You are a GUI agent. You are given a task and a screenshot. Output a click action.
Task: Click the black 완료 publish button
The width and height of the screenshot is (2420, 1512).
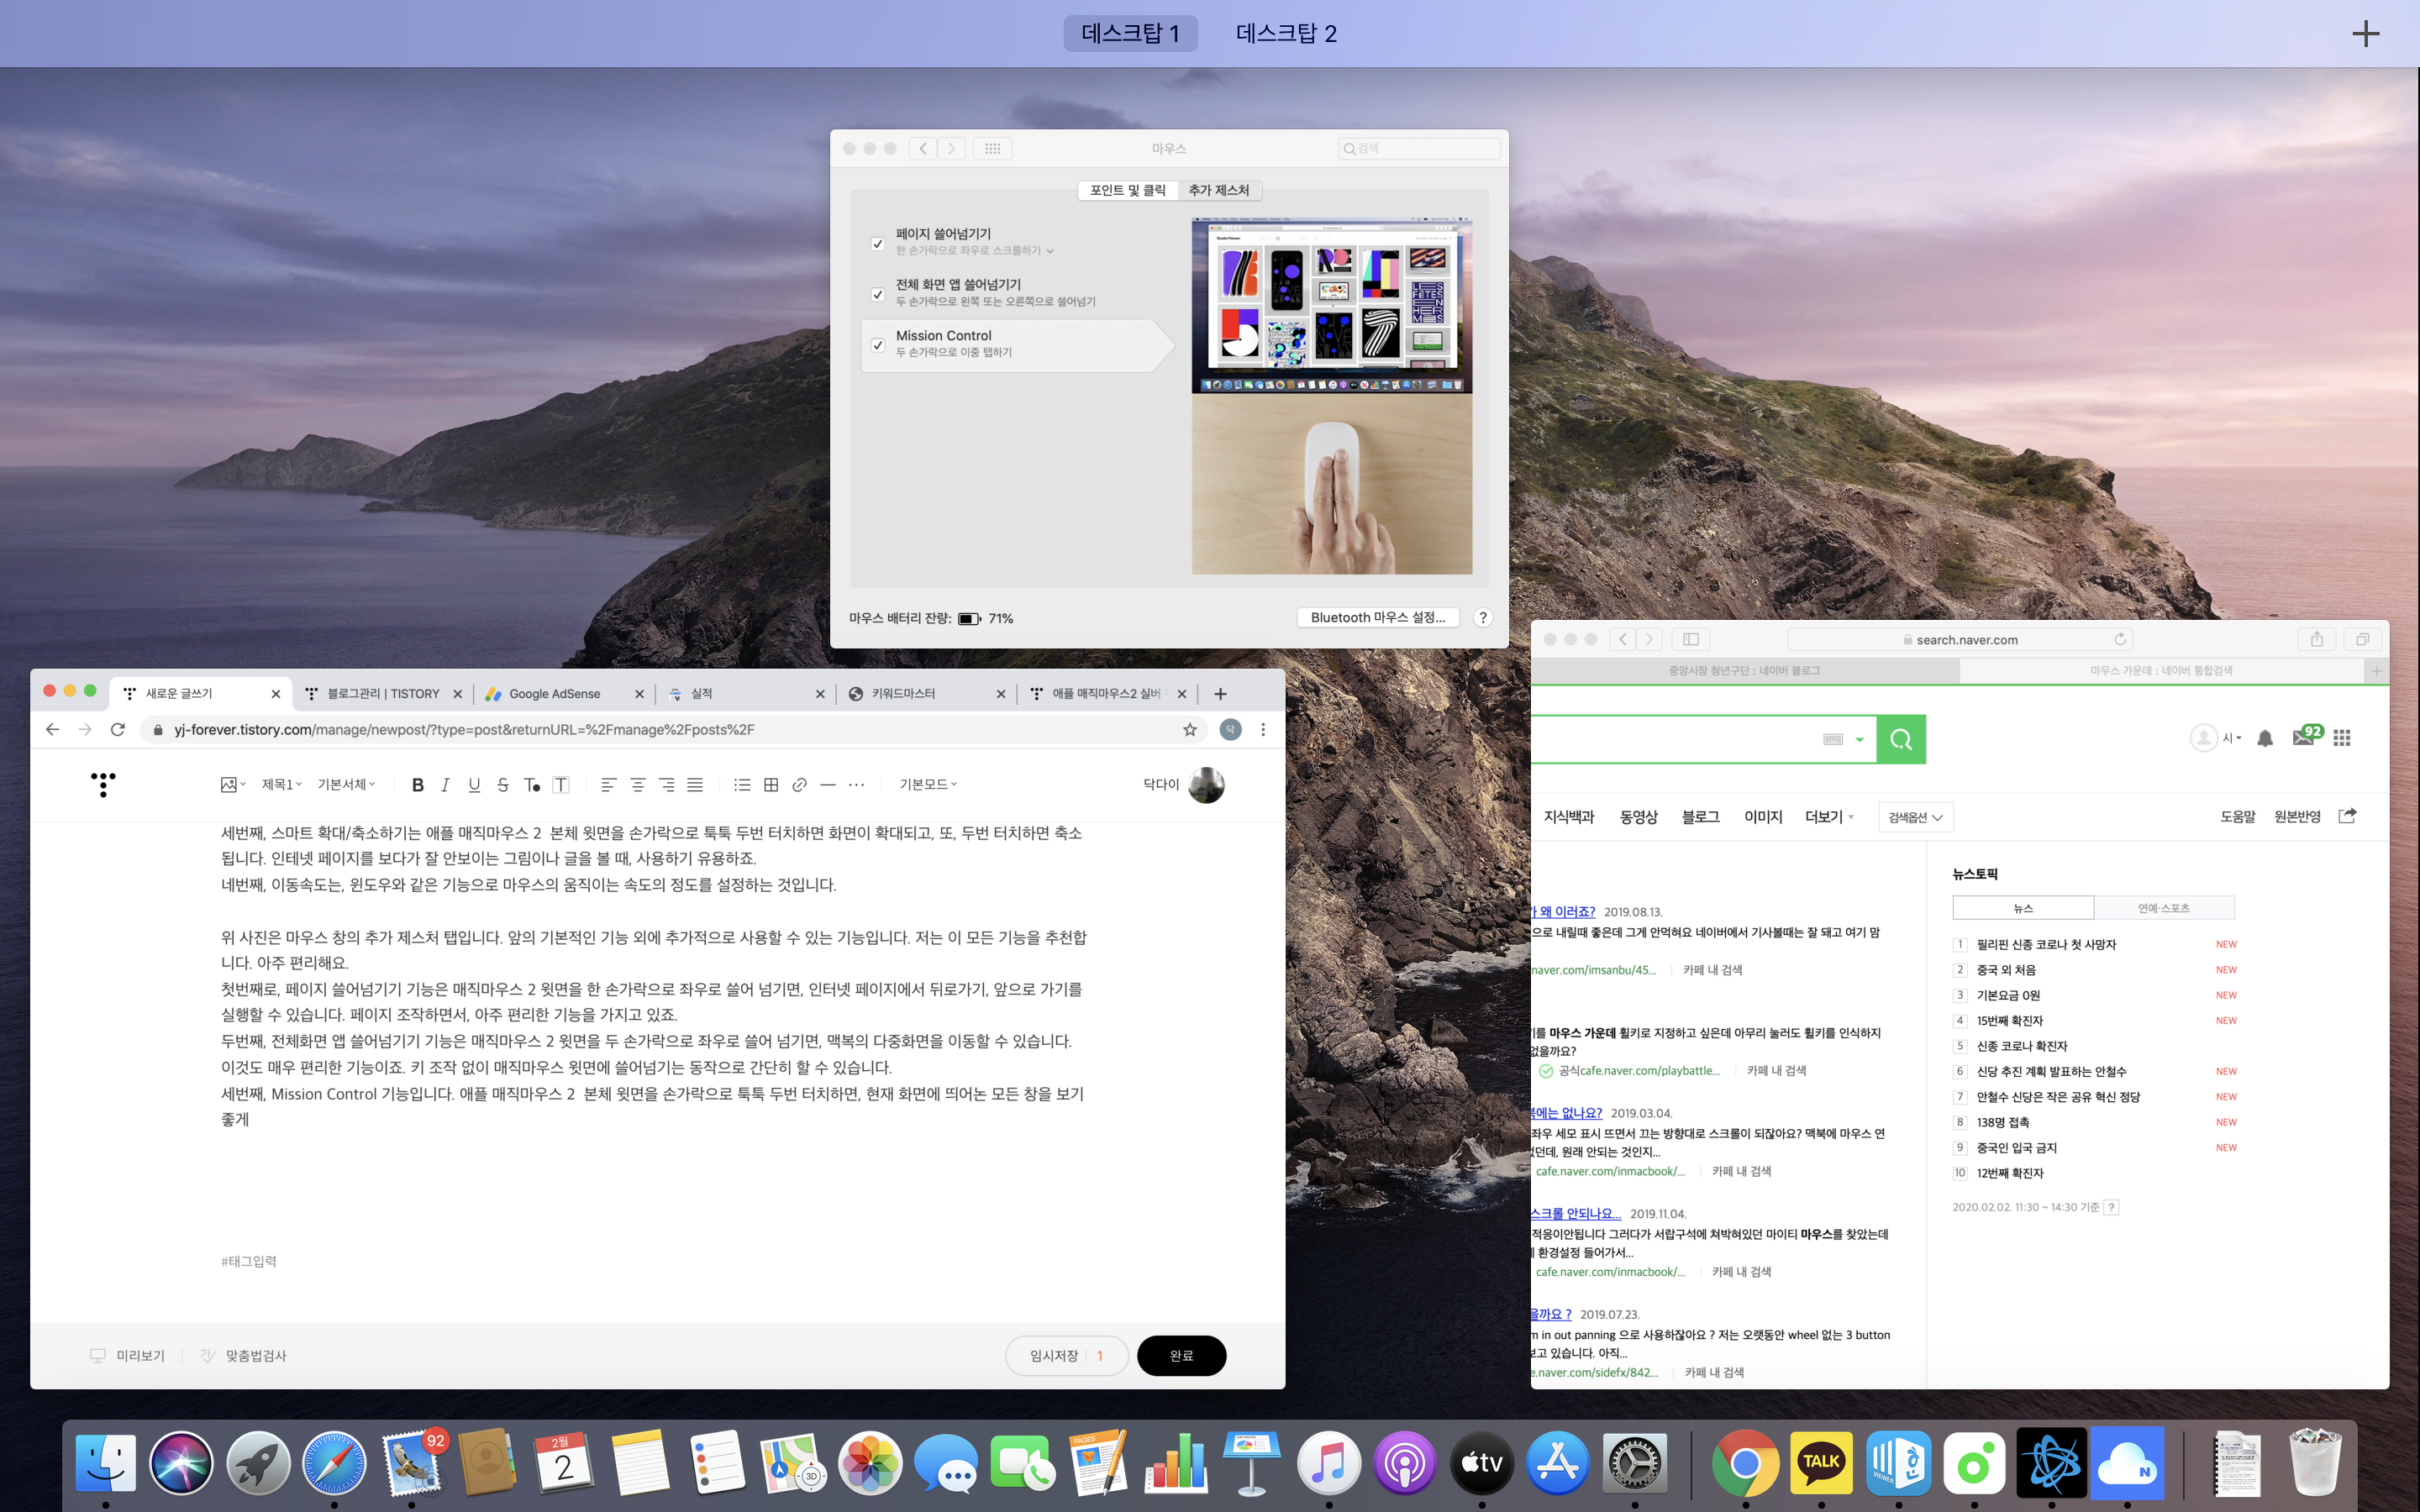coord(1181,1356)
